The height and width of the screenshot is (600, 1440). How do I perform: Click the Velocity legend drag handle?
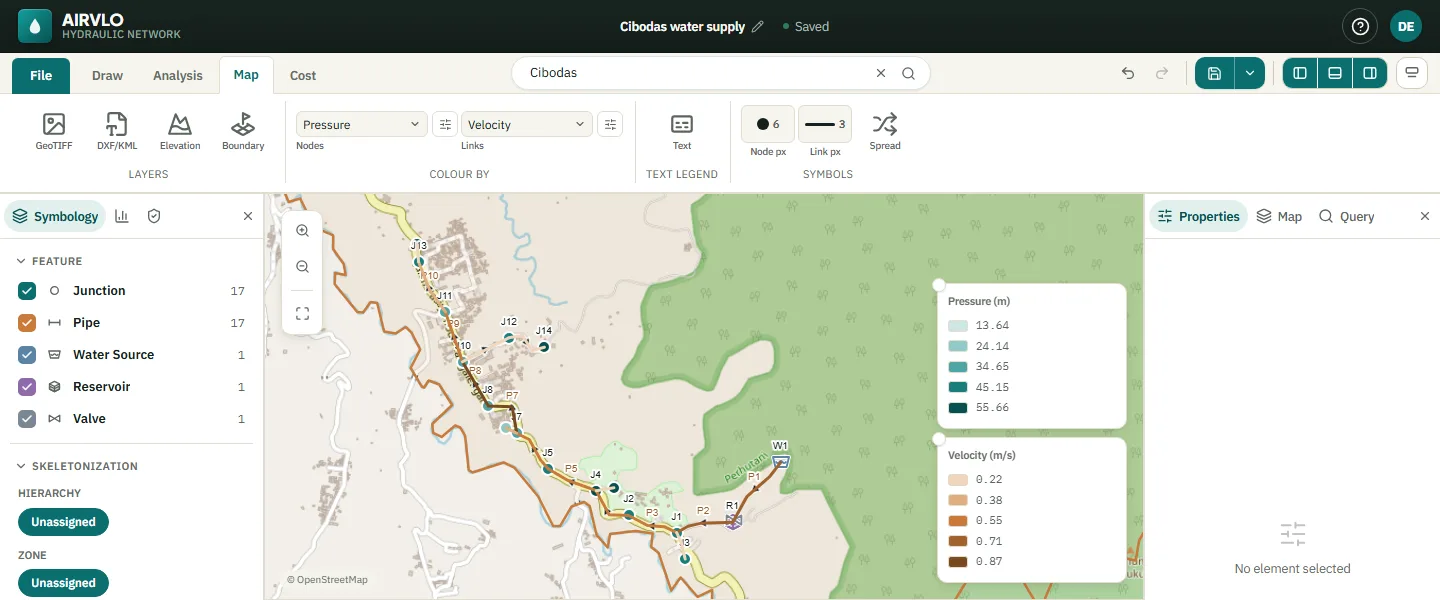(939, 439)
